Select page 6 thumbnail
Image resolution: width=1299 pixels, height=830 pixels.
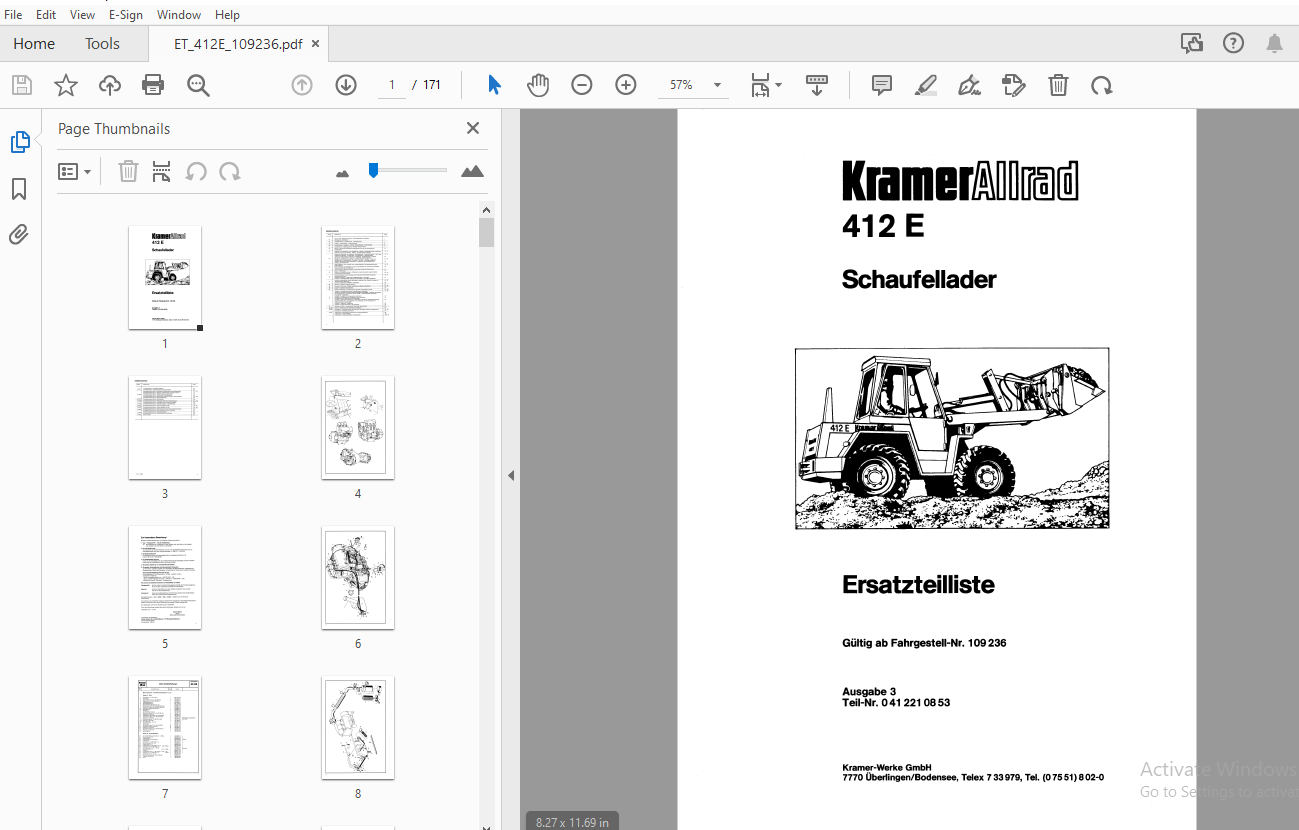tap(358, 577)
